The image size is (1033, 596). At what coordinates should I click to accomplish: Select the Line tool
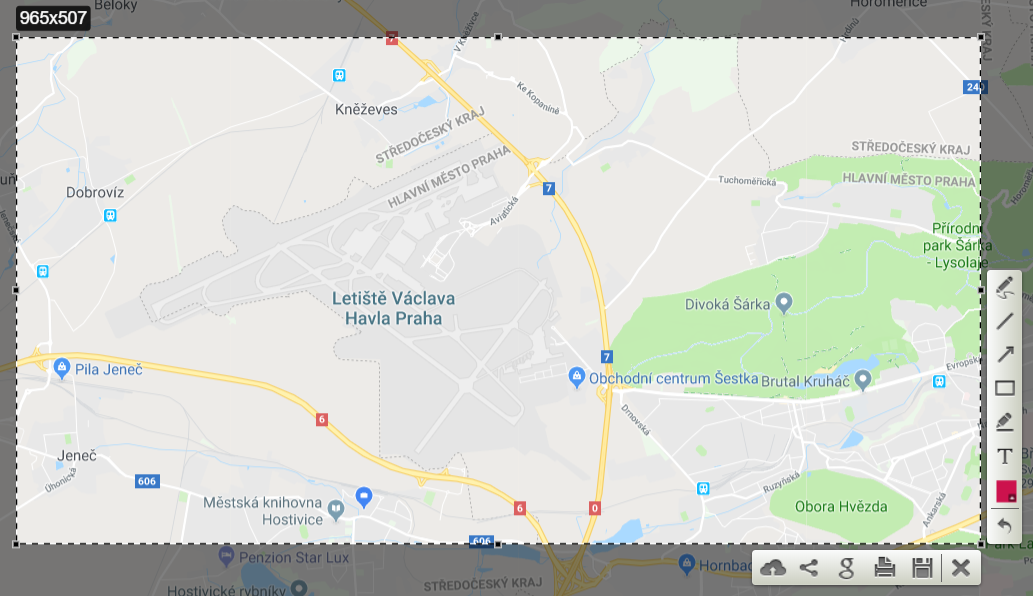[x=1004, y=321]
